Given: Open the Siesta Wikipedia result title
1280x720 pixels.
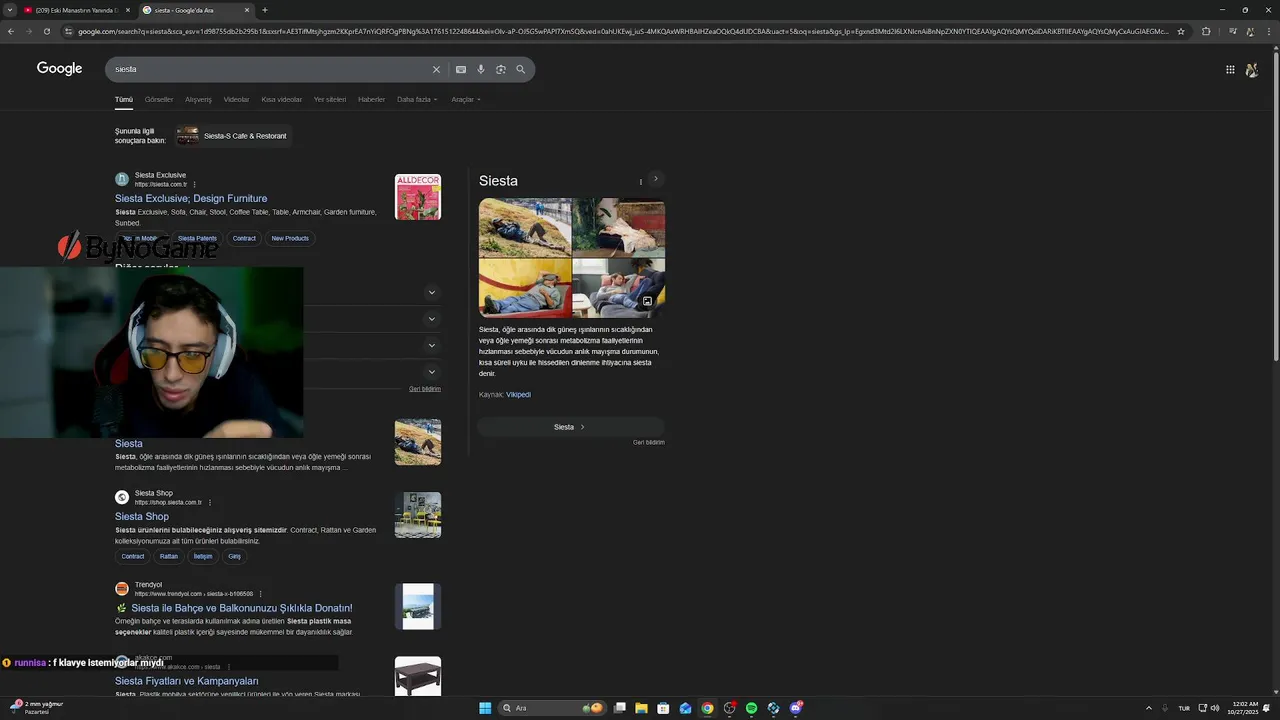Looking at the screenshot, I should 129,443.
